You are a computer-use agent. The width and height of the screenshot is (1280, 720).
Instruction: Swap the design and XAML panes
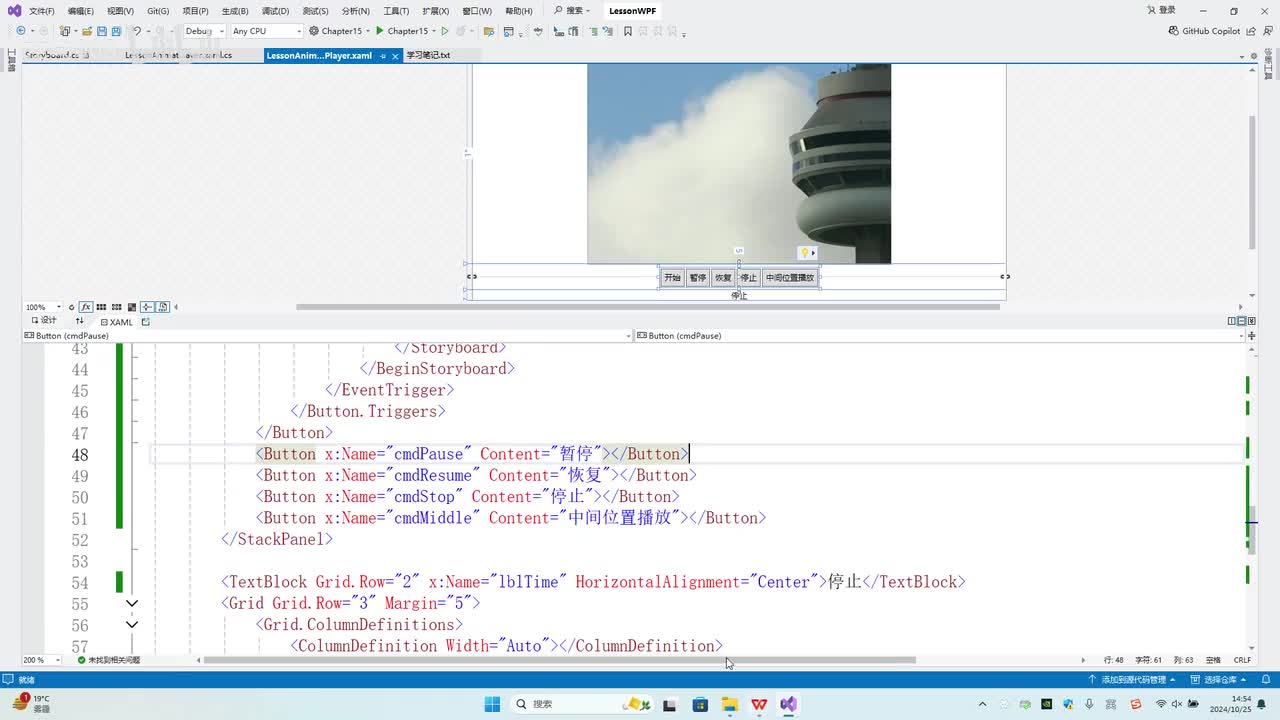click(80, 322)
